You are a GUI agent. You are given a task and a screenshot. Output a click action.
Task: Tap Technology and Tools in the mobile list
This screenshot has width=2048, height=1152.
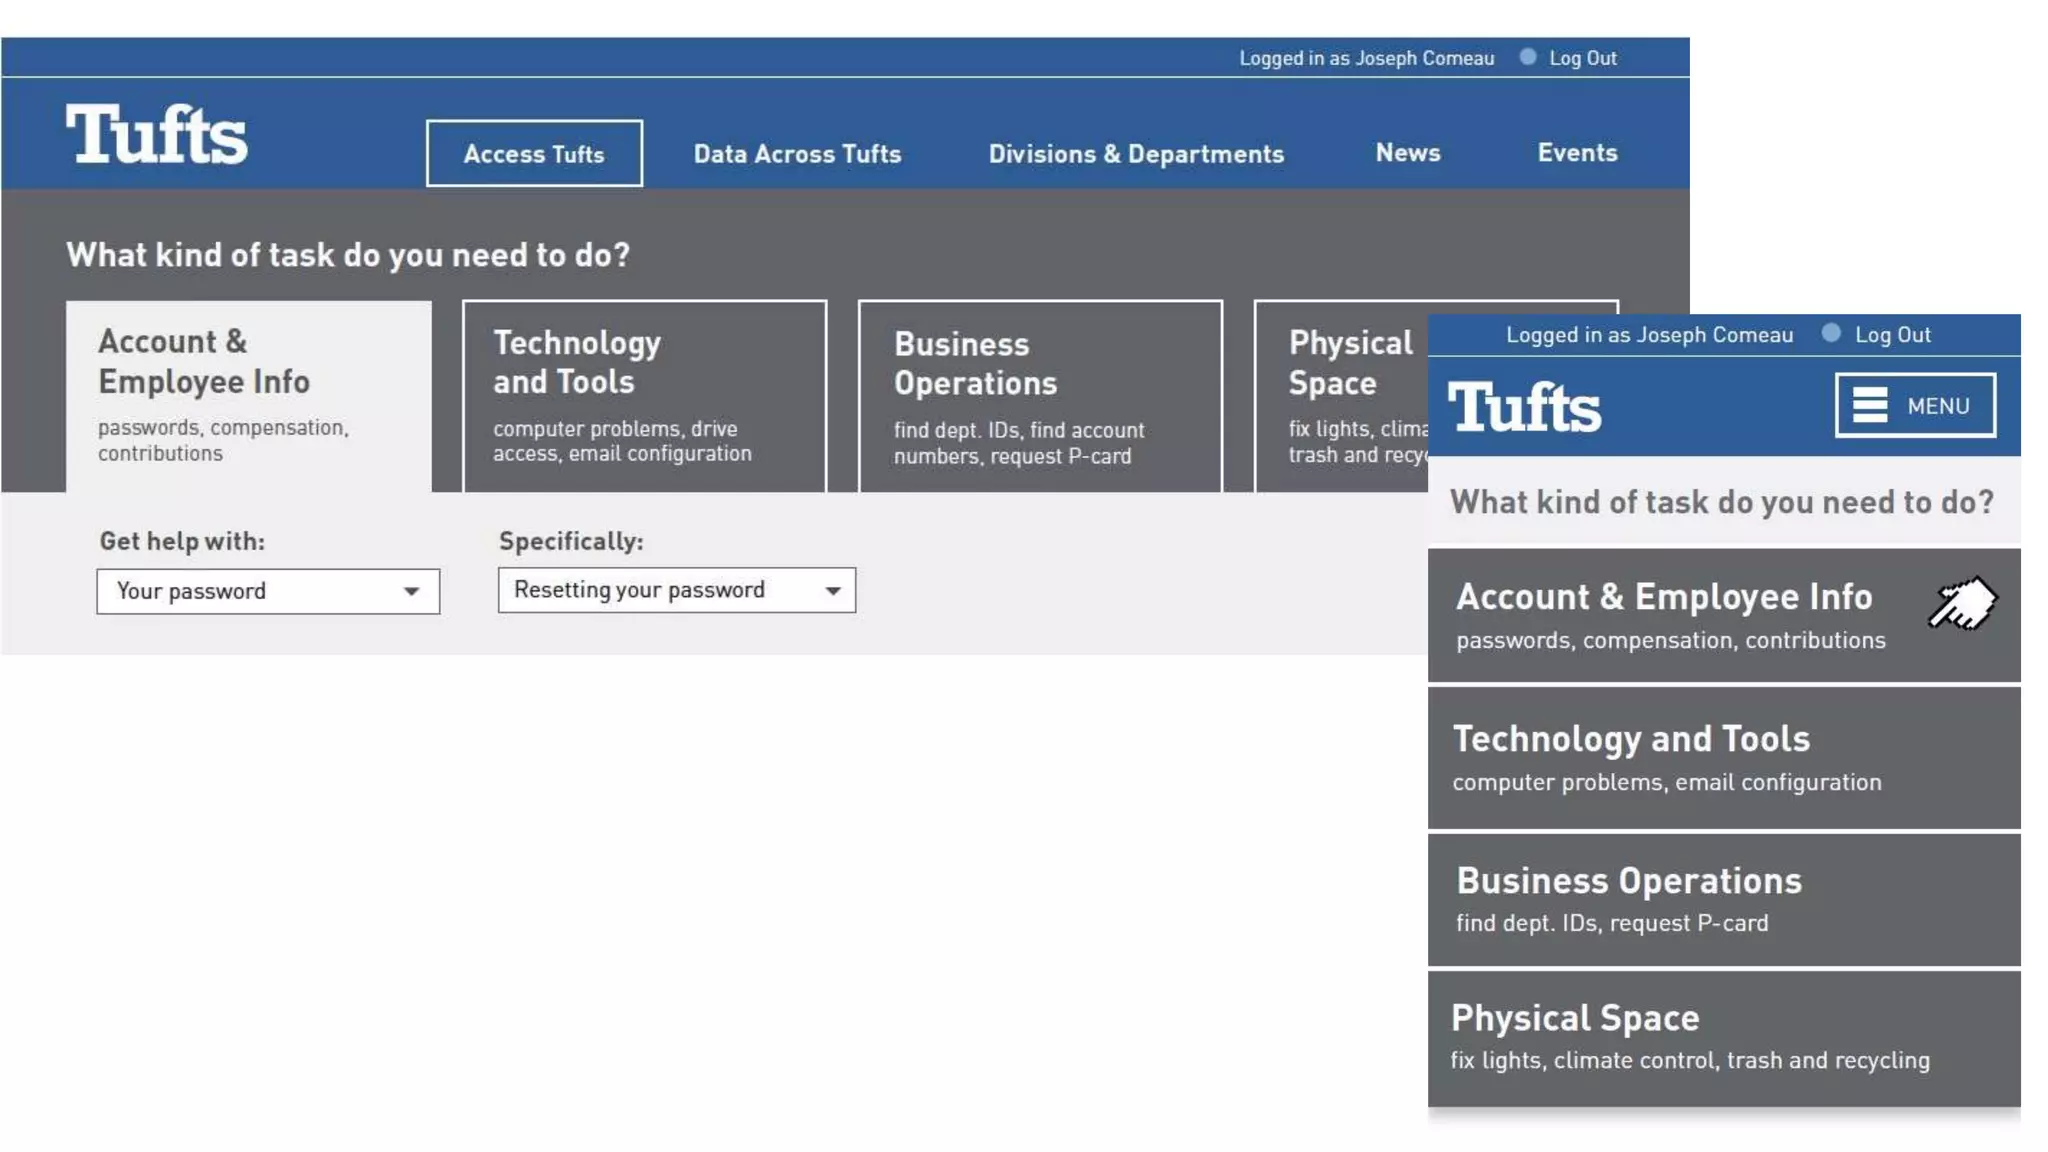pos(1723,758)
